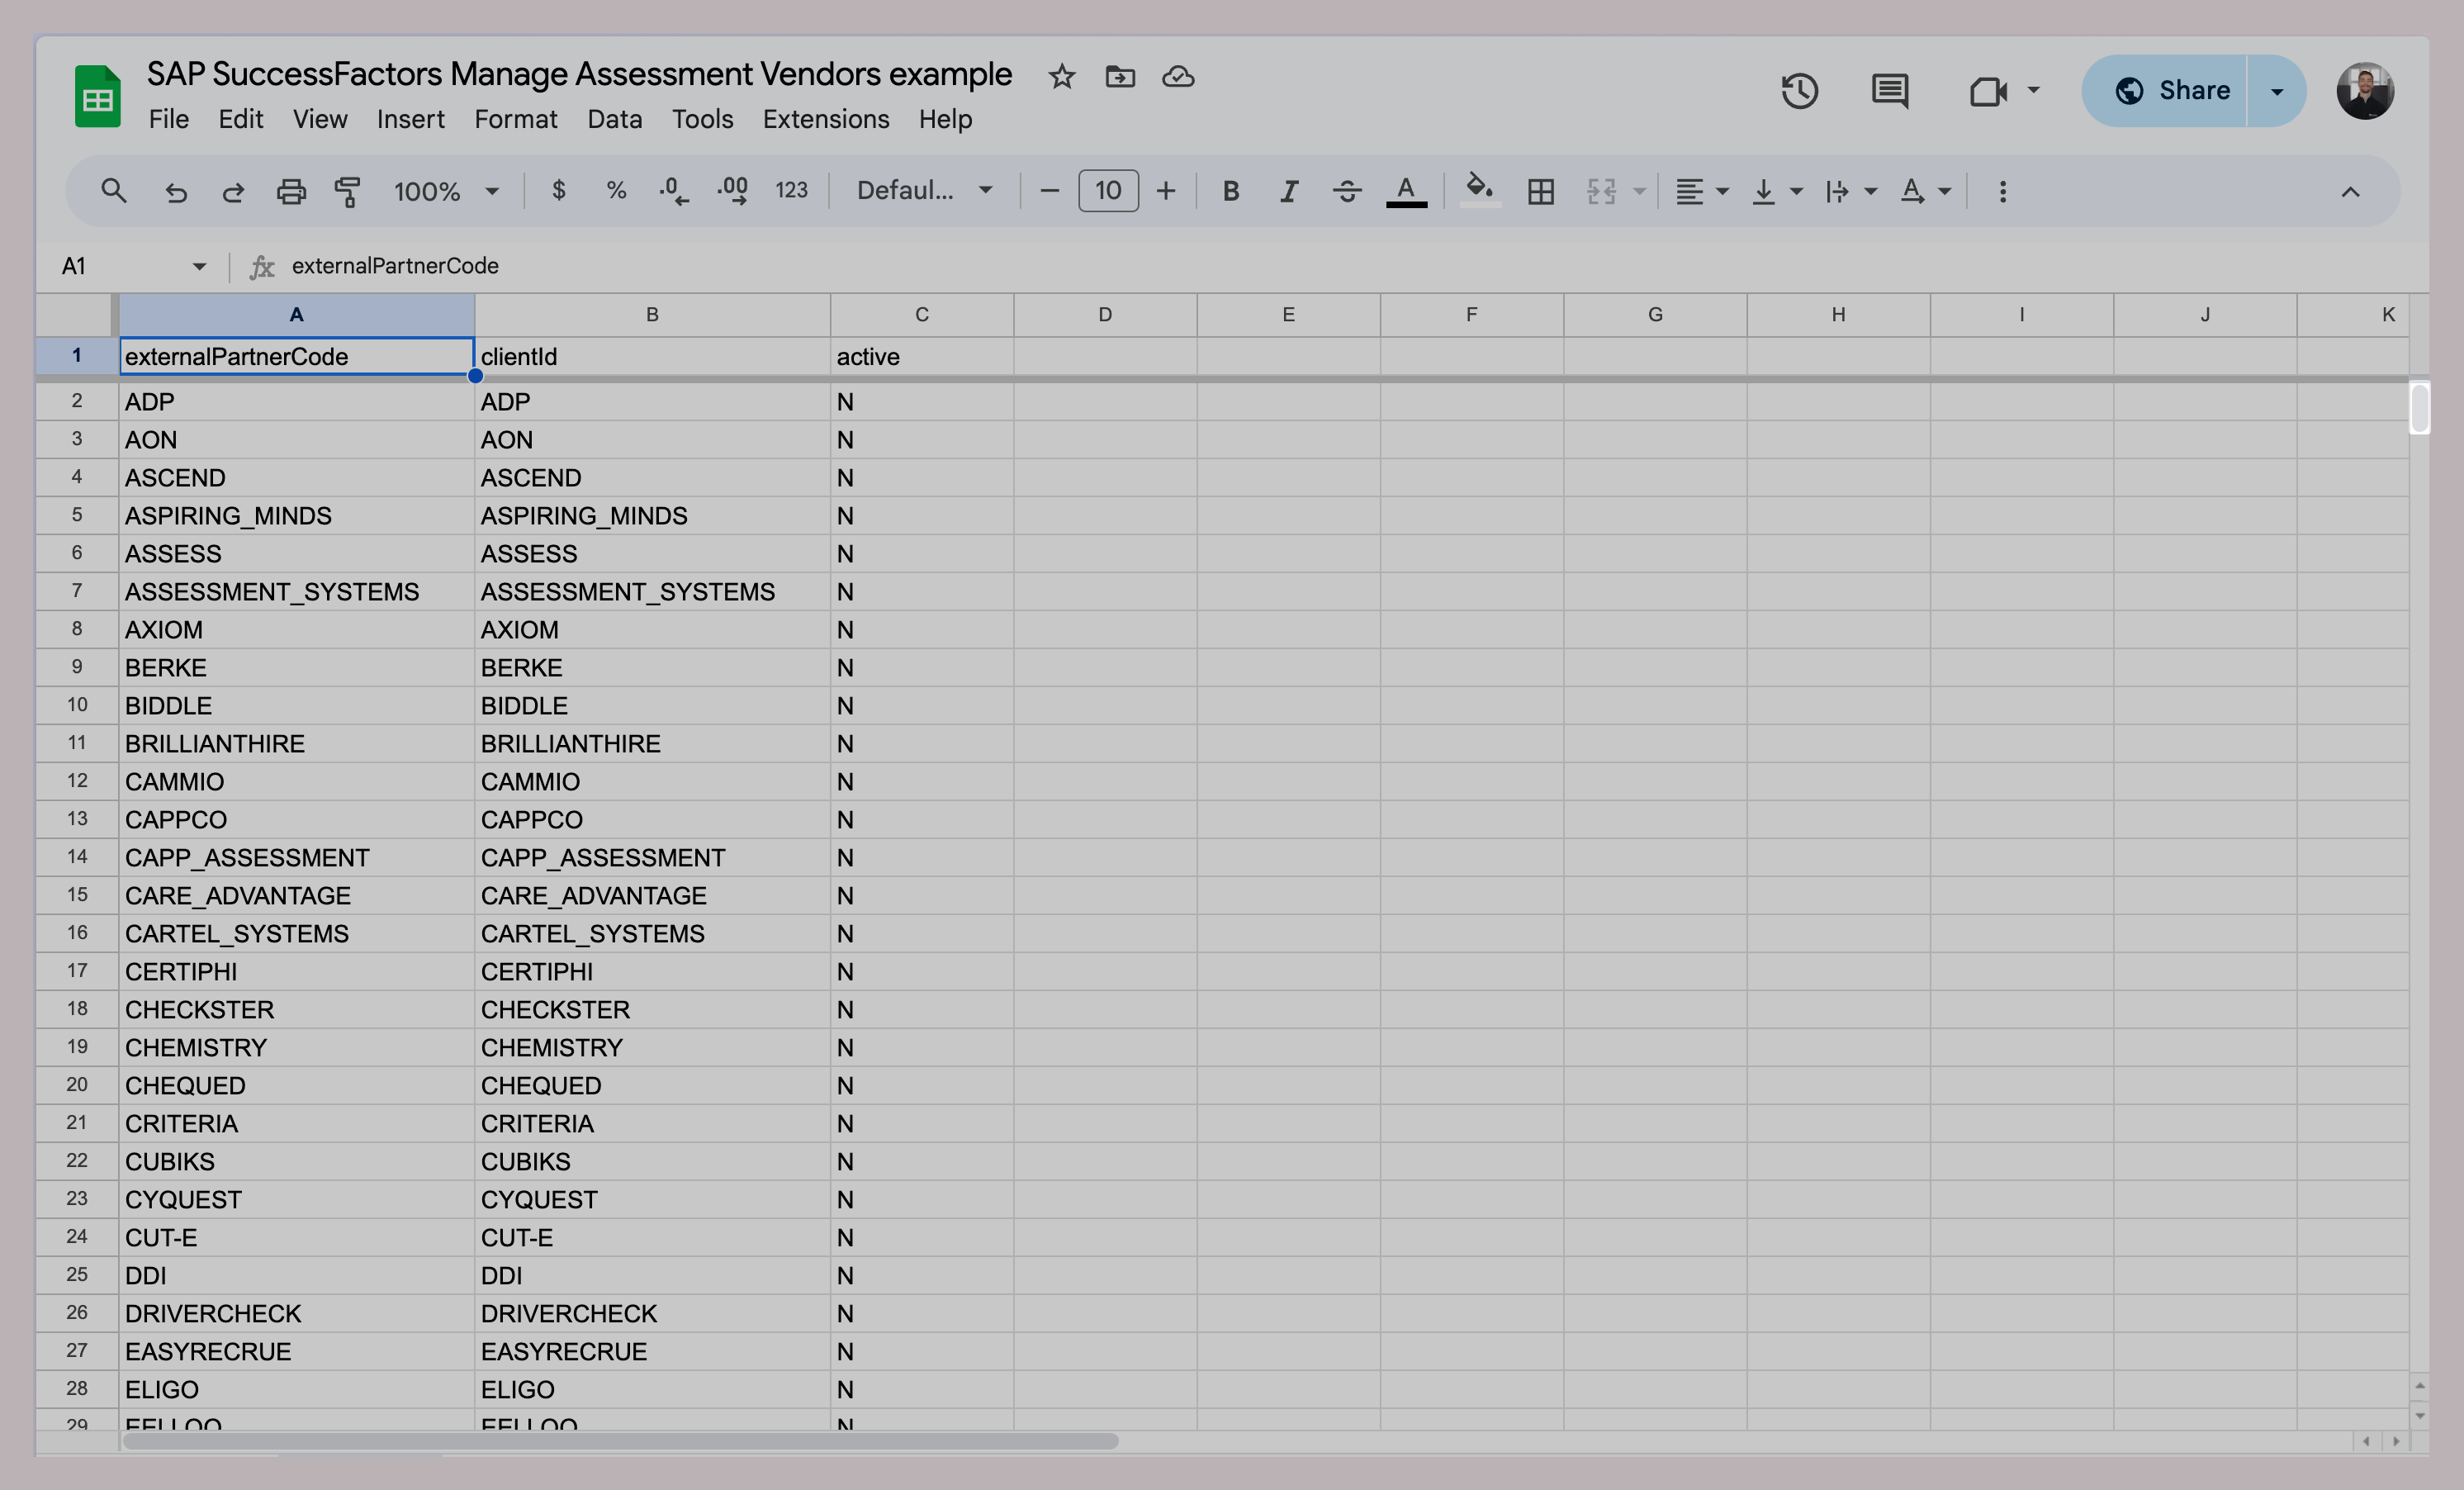Open the Format menu
Image resolution: width=2464 pixels, height=1490 pixels.
click(515, 119)
